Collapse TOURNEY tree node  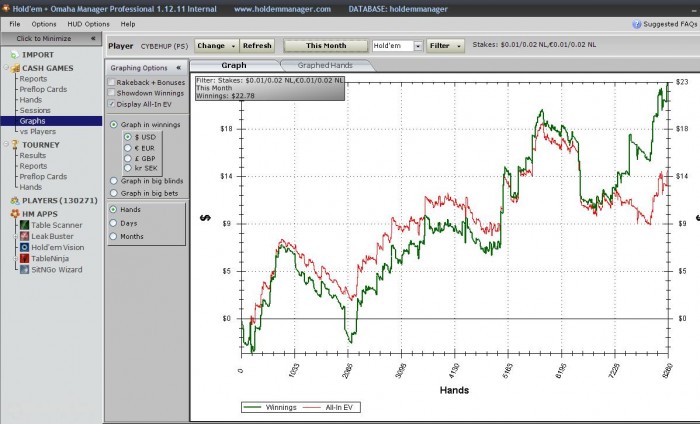pos(6,144)
